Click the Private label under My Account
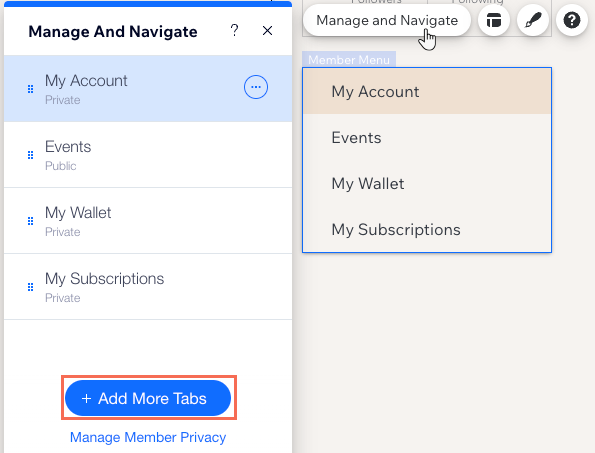 [x=63, y=100]
